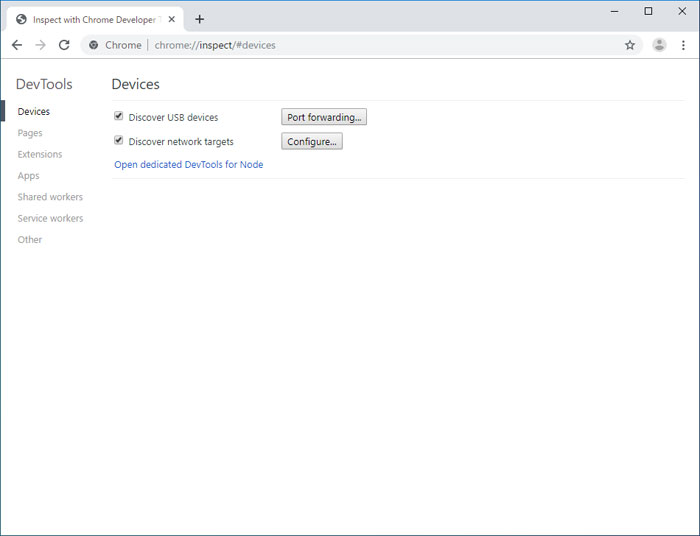The width and height of the screenshot is (700, 536).
Task: Open dedicated DevTools for Node link
Action: pos(188,164)
